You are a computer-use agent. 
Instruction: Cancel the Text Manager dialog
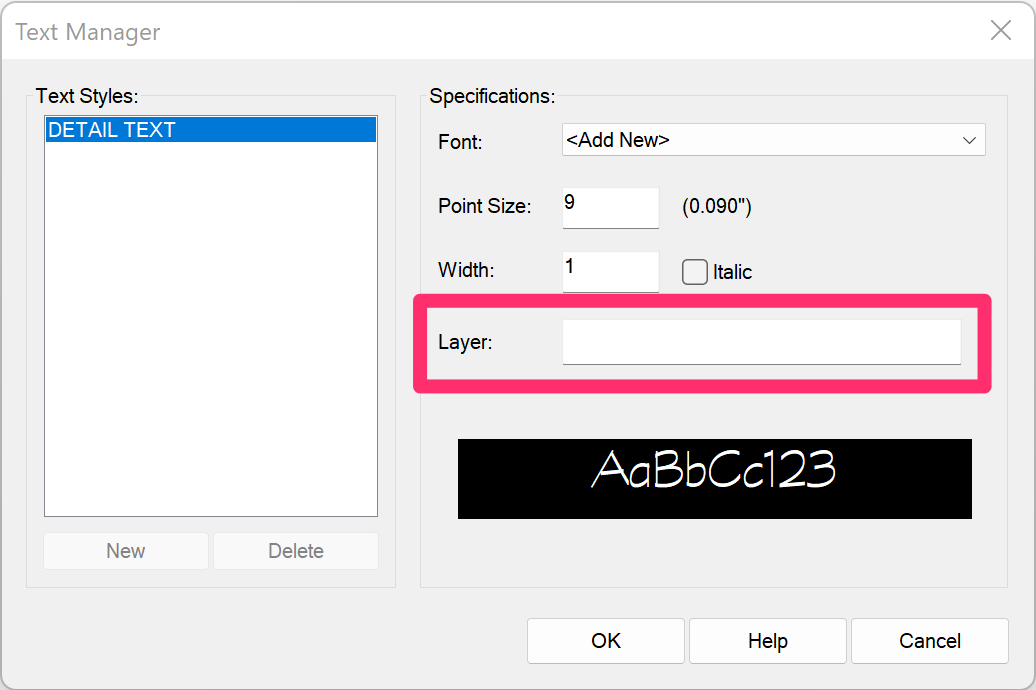point(929,640)
